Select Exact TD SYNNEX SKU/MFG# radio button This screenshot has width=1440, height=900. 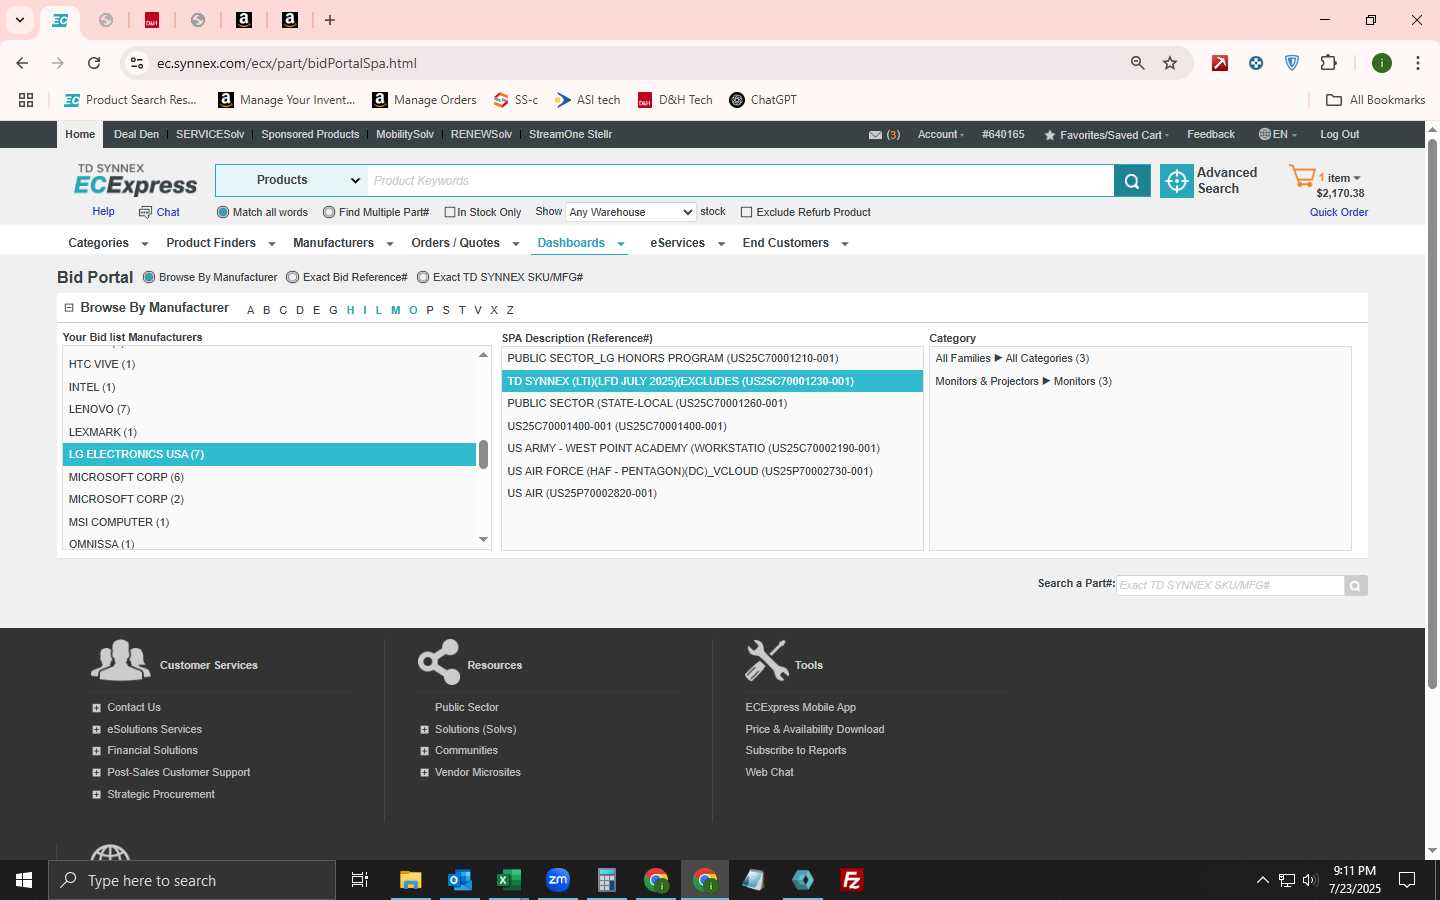point(423,277)
